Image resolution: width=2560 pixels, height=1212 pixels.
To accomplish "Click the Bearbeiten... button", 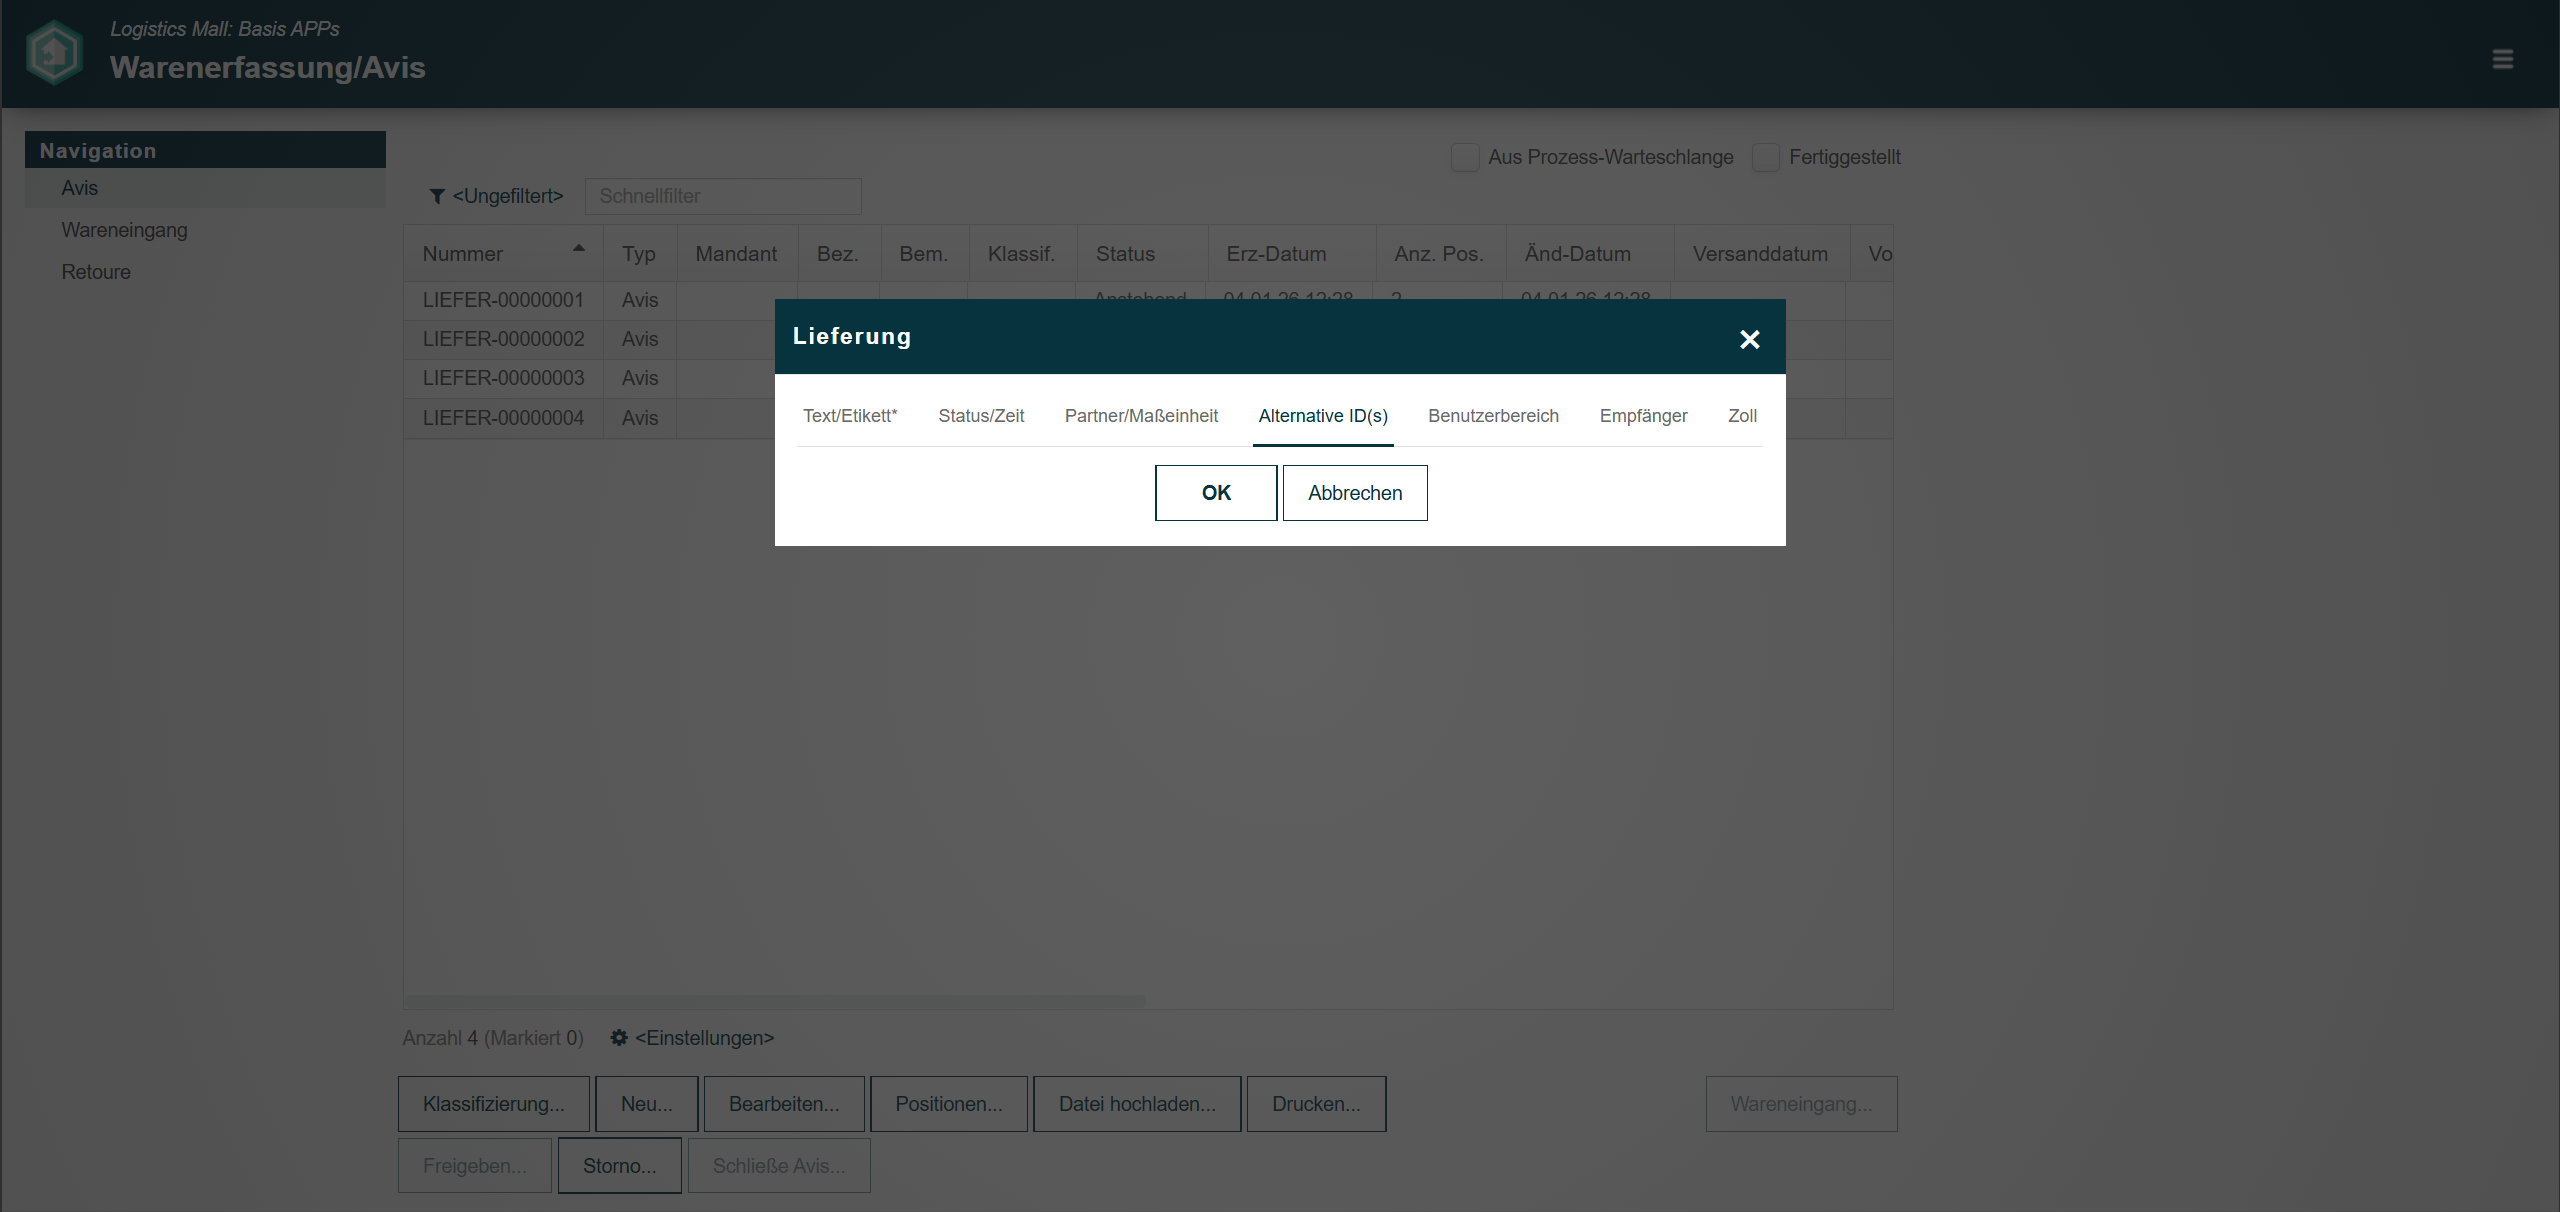I will coord(784,1104).
